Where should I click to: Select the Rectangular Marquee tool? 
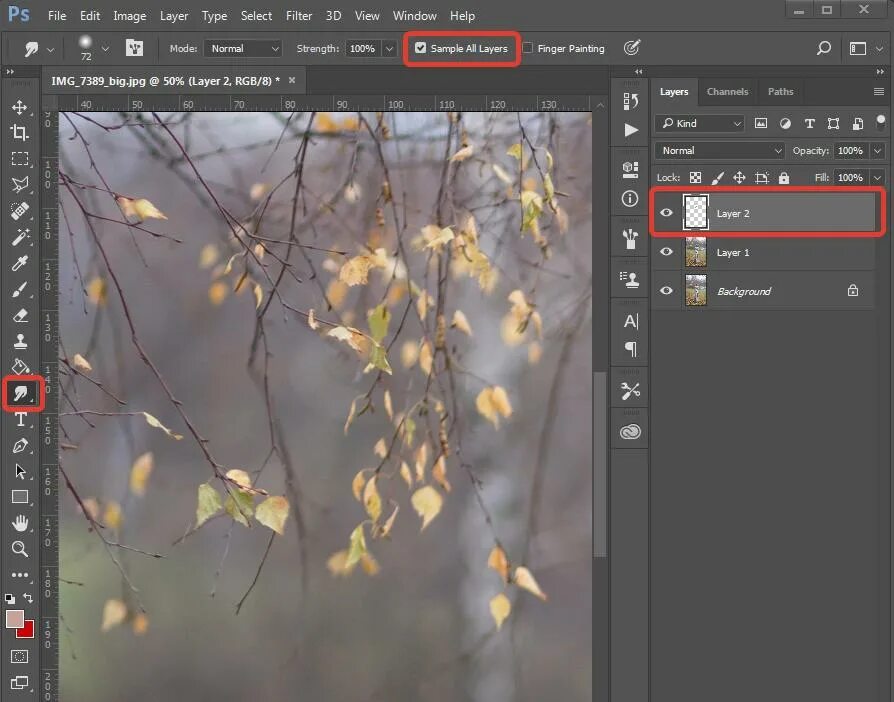point(19,159)
